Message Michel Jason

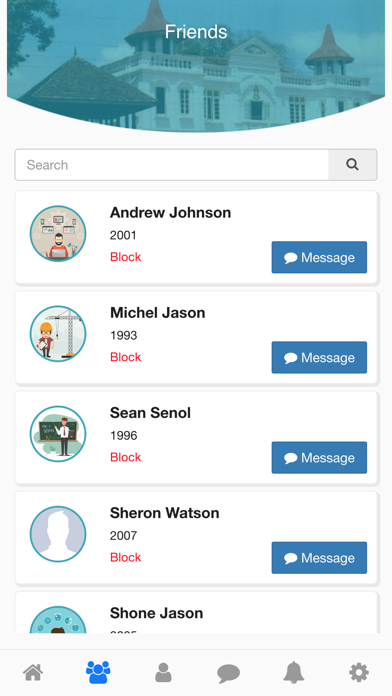click(x=319, y=357)
